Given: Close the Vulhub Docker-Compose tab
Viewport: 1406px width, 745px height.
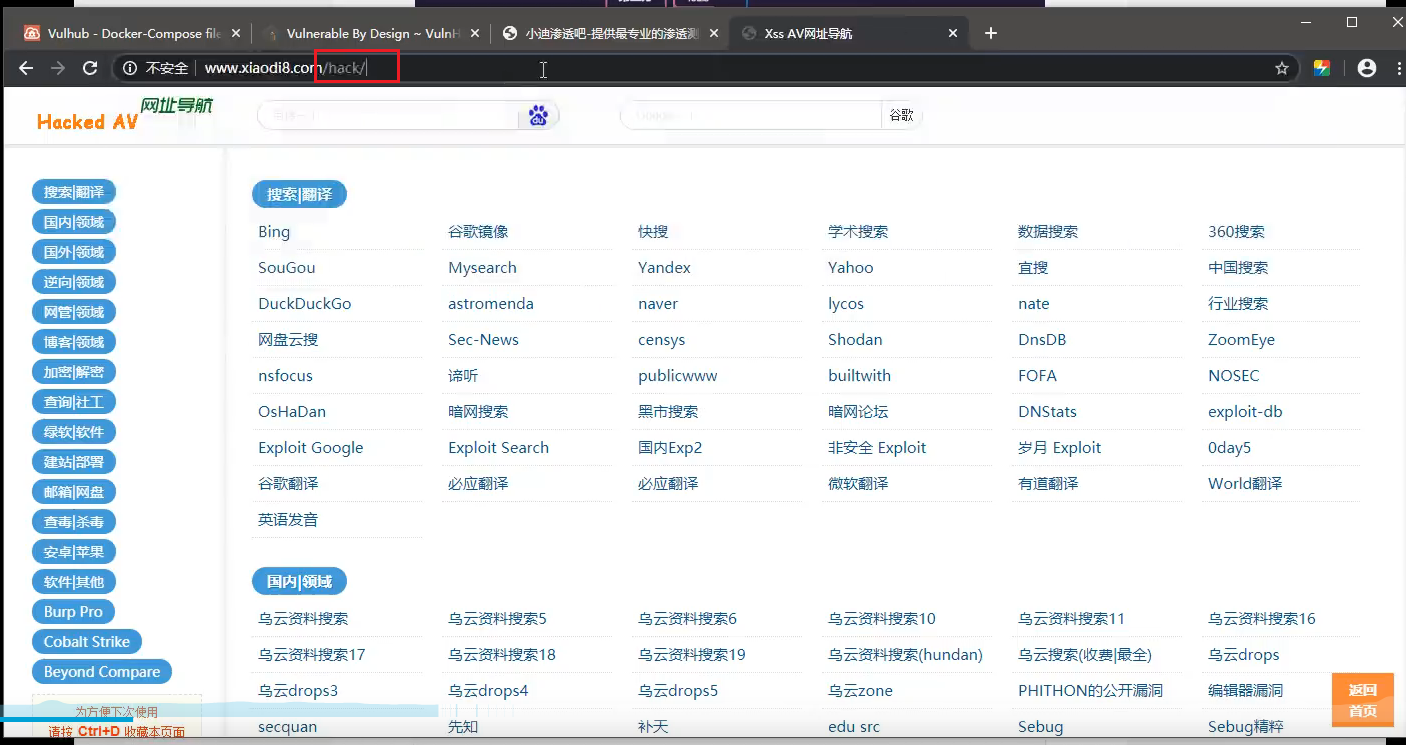Looking at the screenshot, I should point(236,33).
